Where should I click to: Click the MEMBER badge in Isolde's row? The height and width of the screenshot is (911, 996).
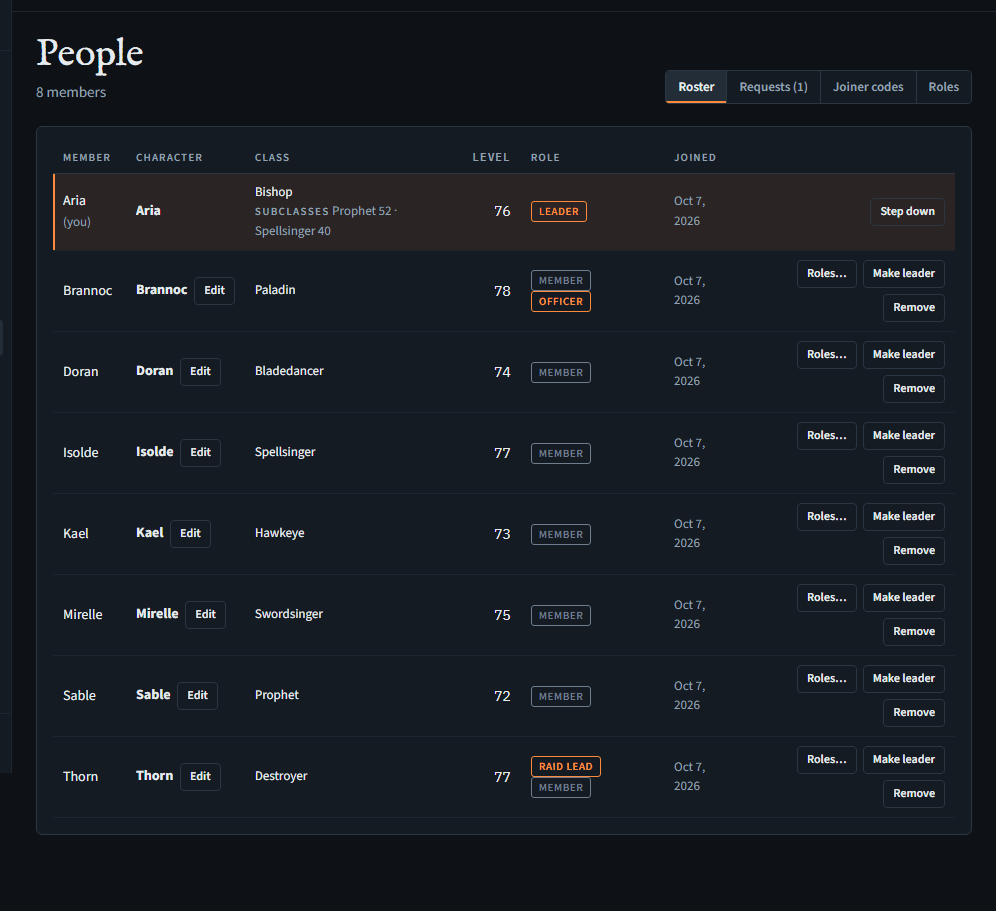560,454
